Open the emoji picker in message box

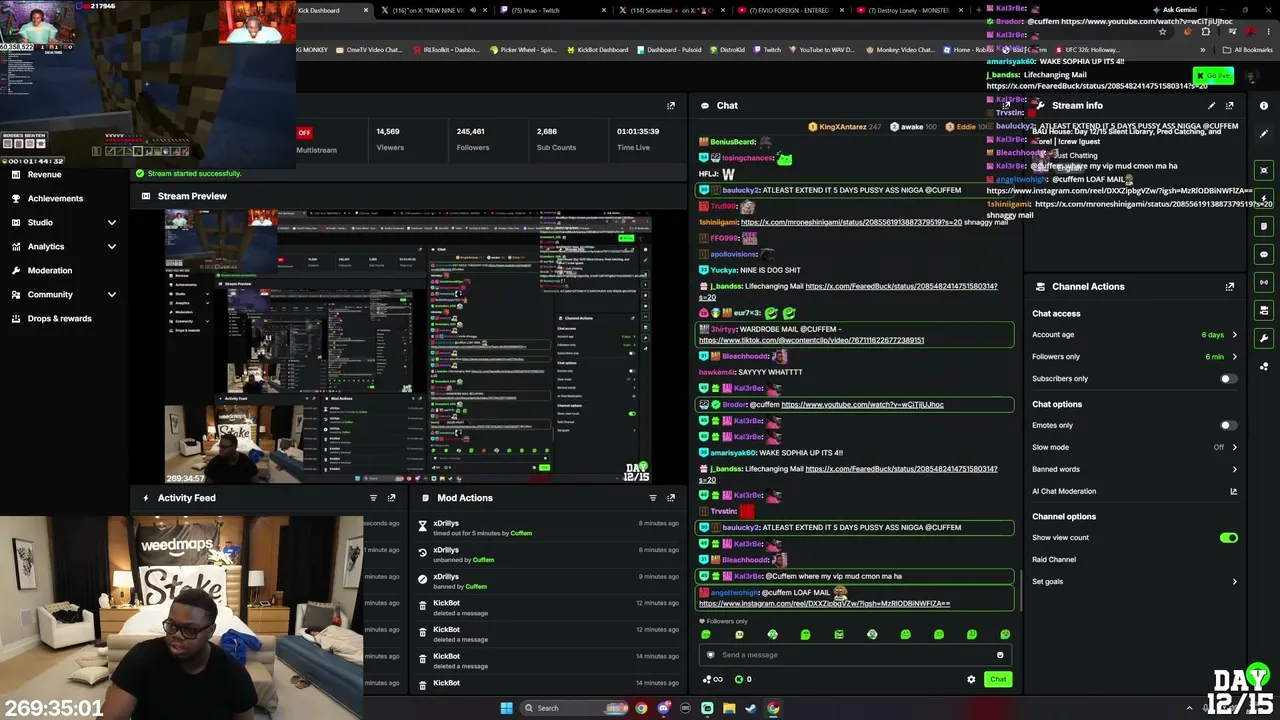(1000, 655)
